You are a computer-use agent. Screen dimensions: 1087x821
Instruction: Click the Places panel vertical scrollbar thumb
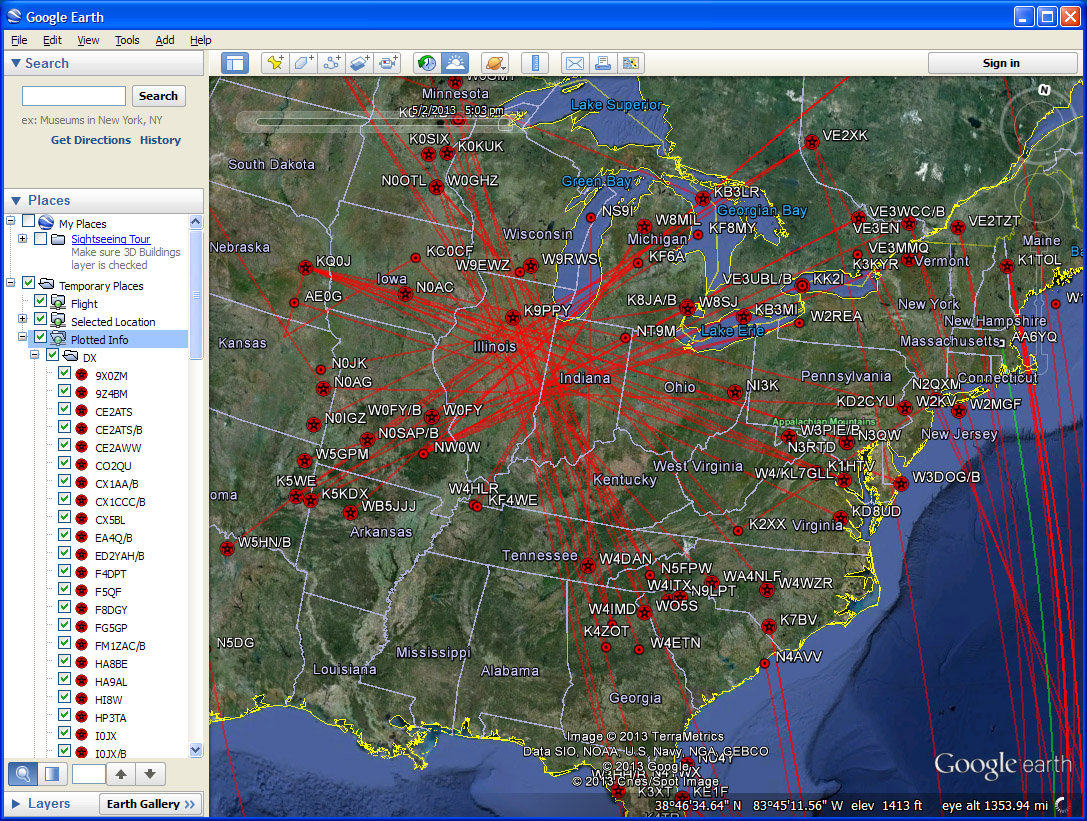pyautogui.click(x=196, y=295)
